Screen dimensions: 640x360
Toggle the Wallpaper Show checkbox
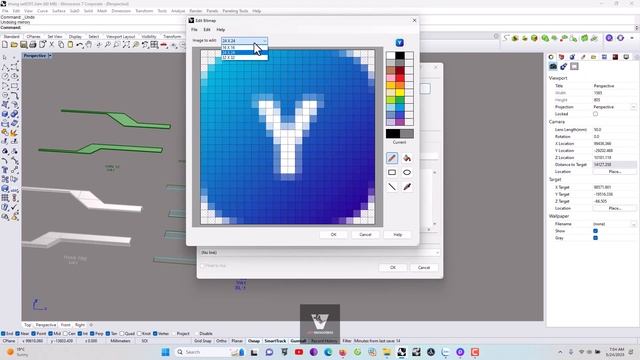596,231
